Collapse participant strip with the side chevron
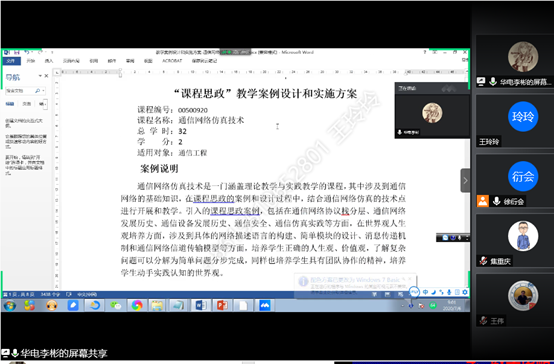The image size is (554, 364). click(465, 181)
